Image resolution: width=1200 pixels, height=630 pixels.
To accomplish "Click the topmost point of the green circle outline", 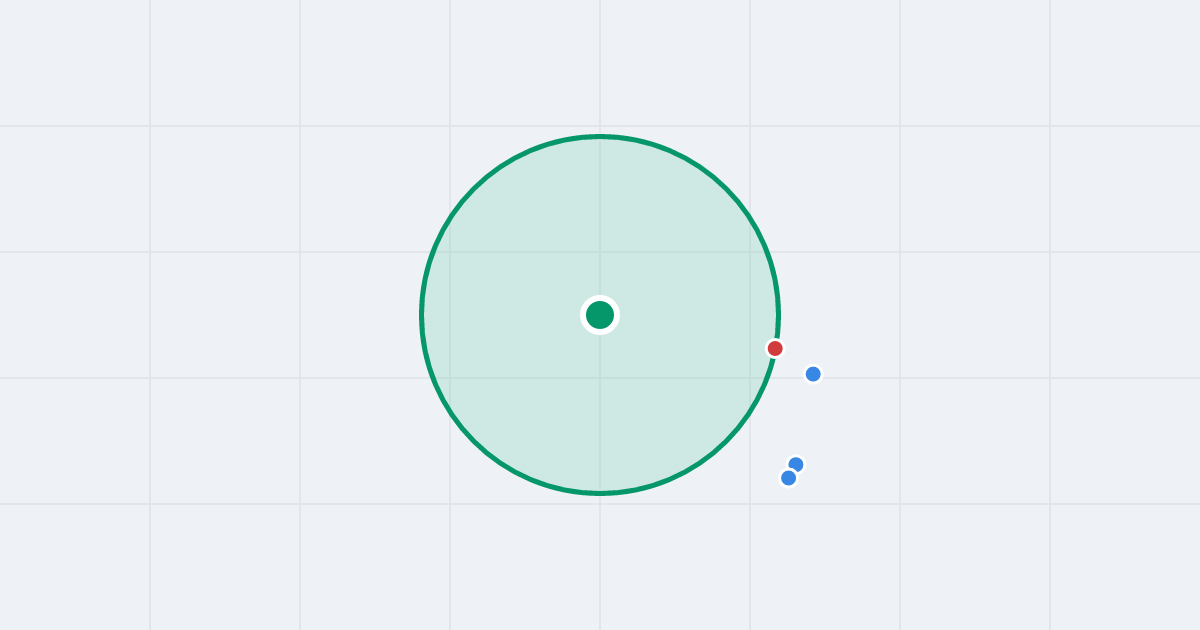I will [x=600, y=136].
